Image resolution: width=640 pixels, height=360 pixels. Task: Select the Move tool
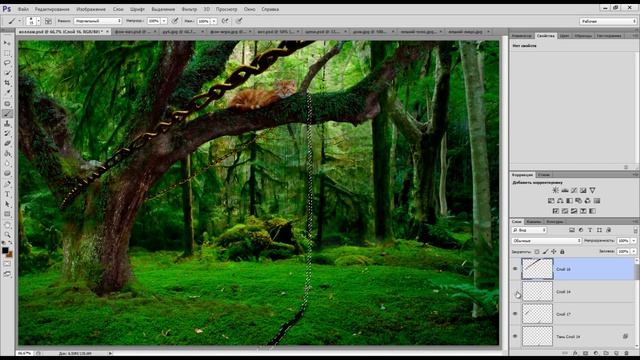click(x=7, y=43)
